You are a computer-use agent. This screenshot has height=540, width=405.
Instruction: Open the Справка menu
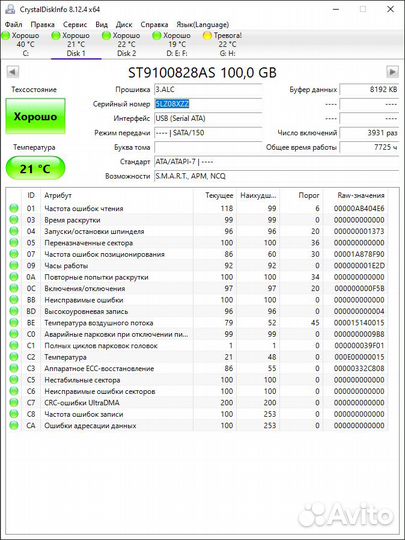point(154,25)
